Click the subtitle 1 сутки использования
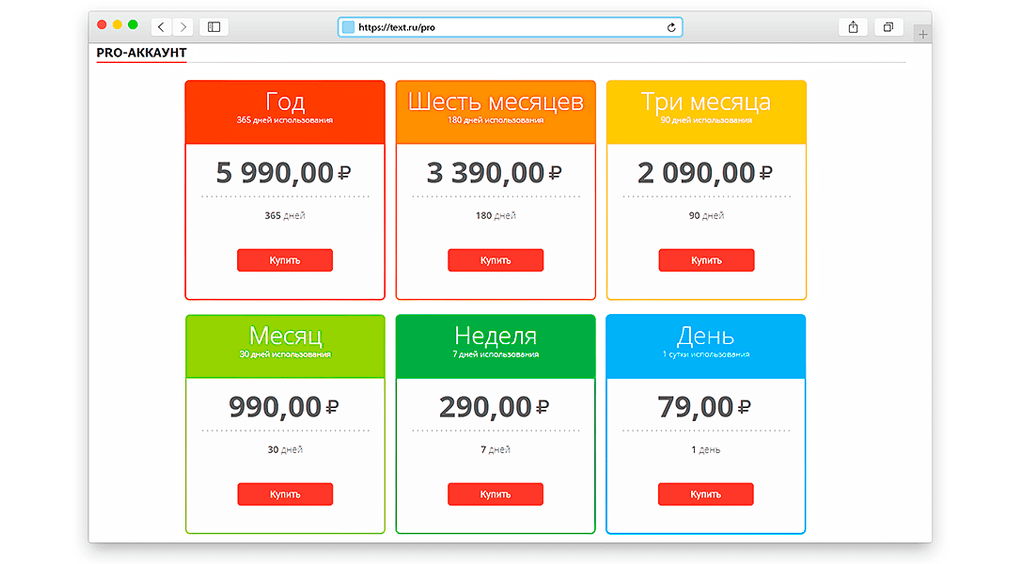 [x=706, y=354]
